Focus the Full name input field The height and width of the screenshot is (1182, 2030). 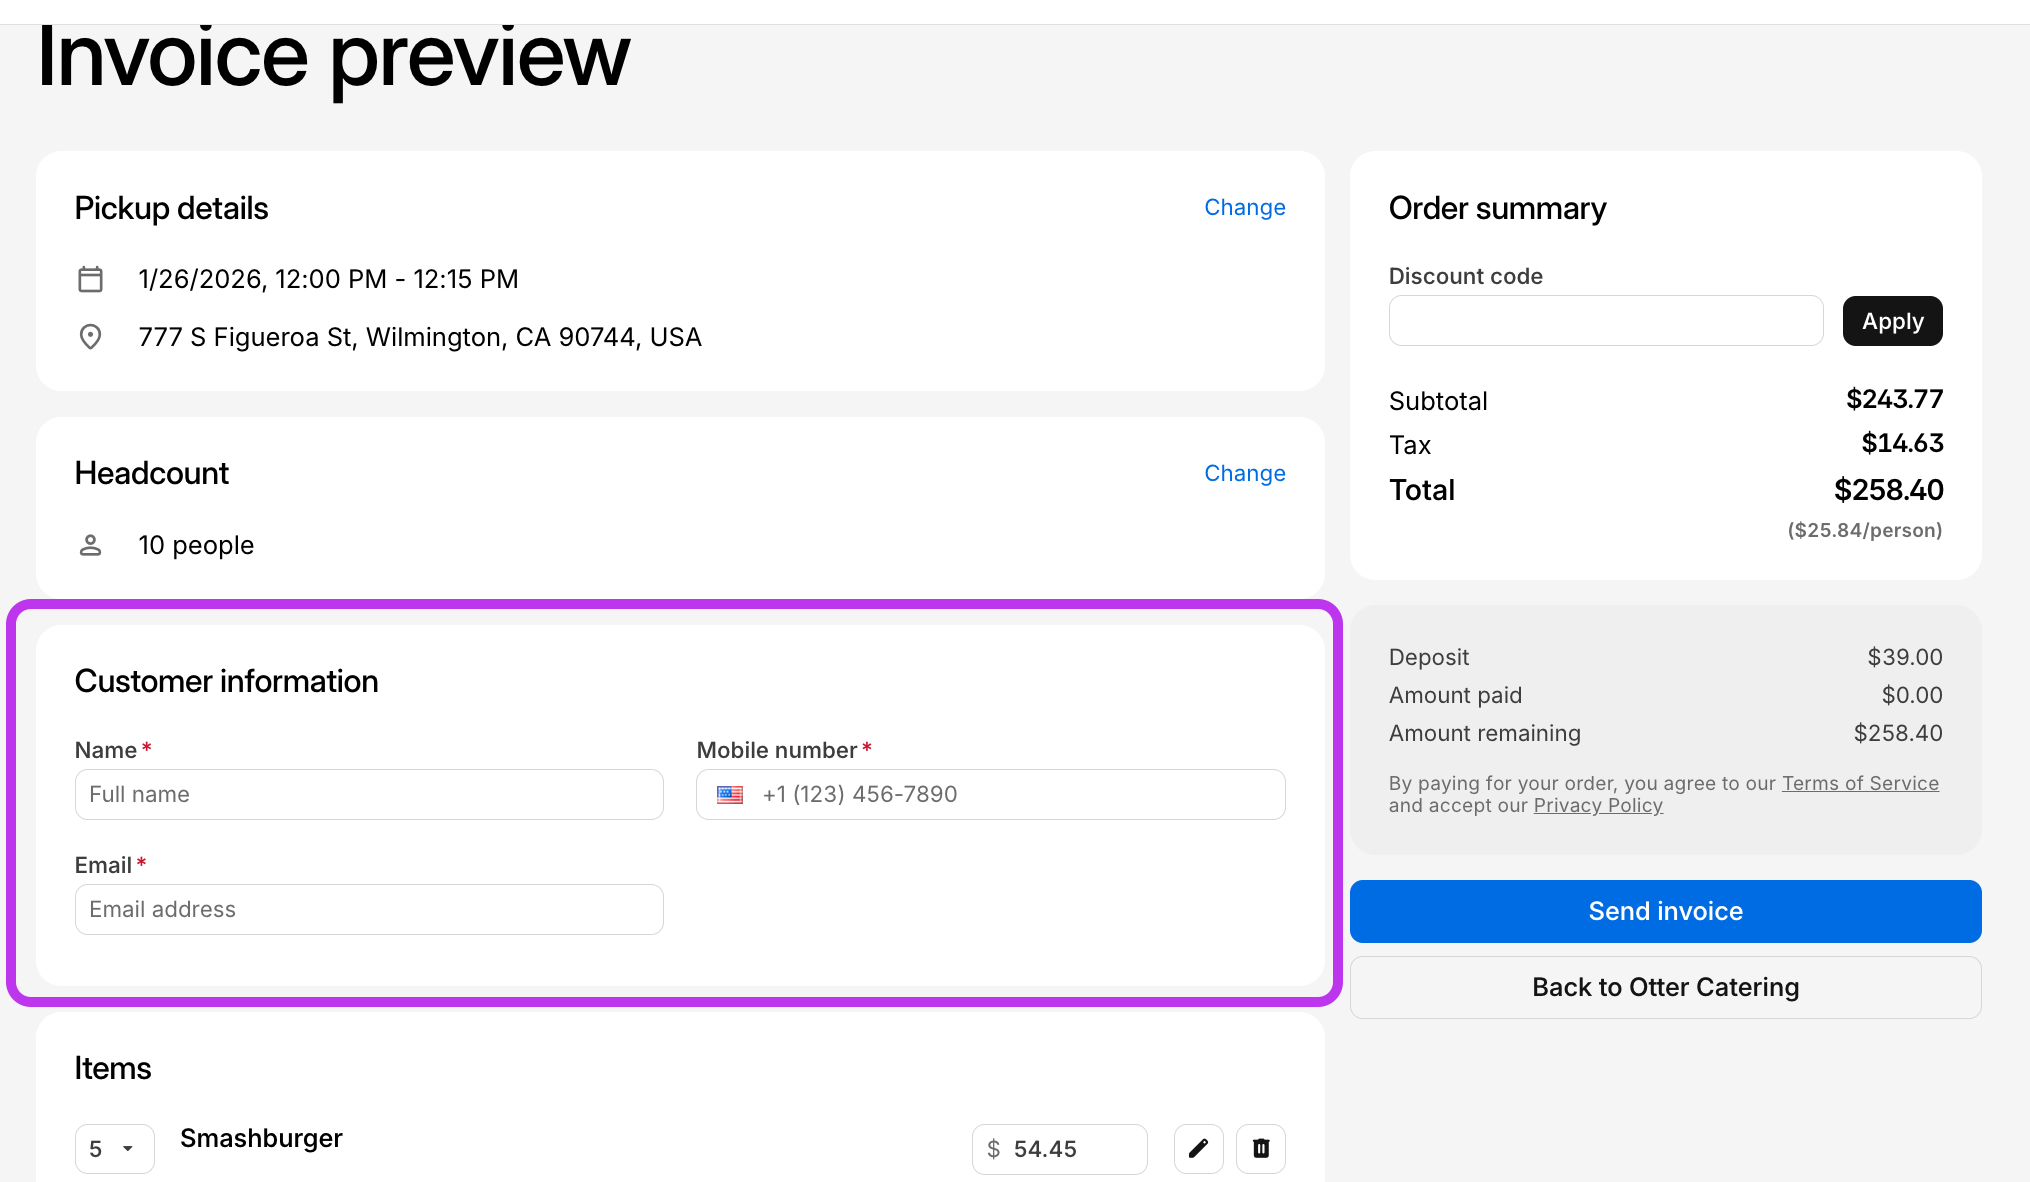369,795
